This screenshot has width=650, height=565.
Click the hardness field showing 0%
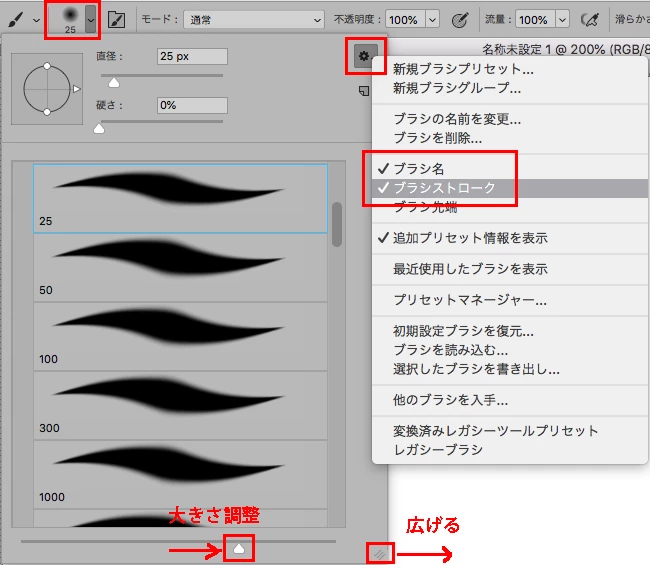click(192, 105)
